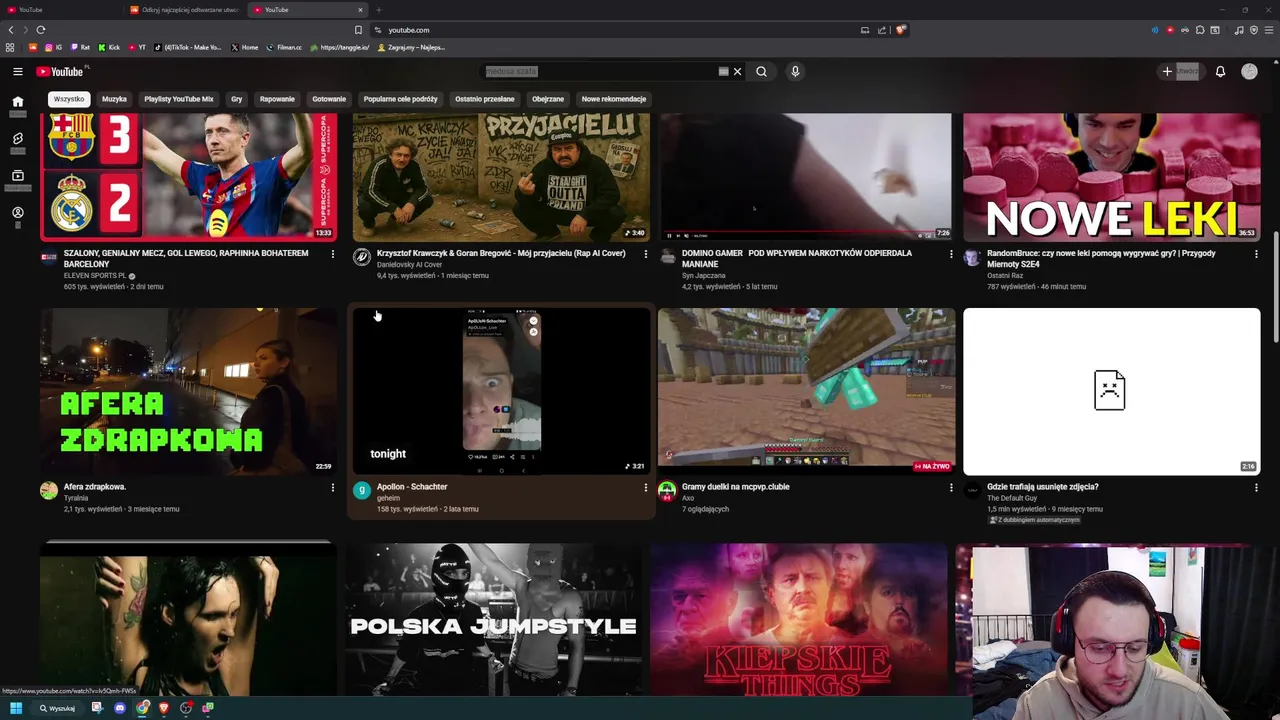This screenshot has height=720, width=1280.
Task: Start voice search with the microphone
Action: (795, 71)
